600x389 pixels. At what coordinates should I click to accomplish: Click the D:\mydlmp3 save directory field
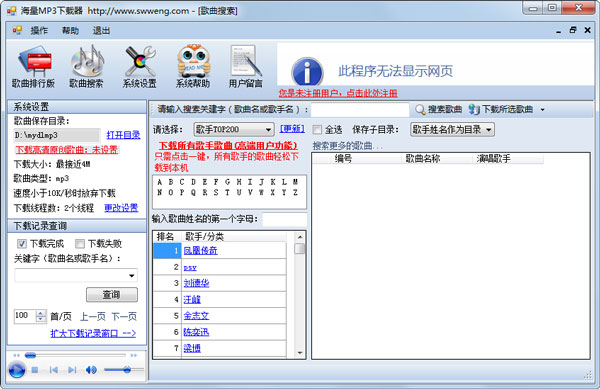click(57, 135)
